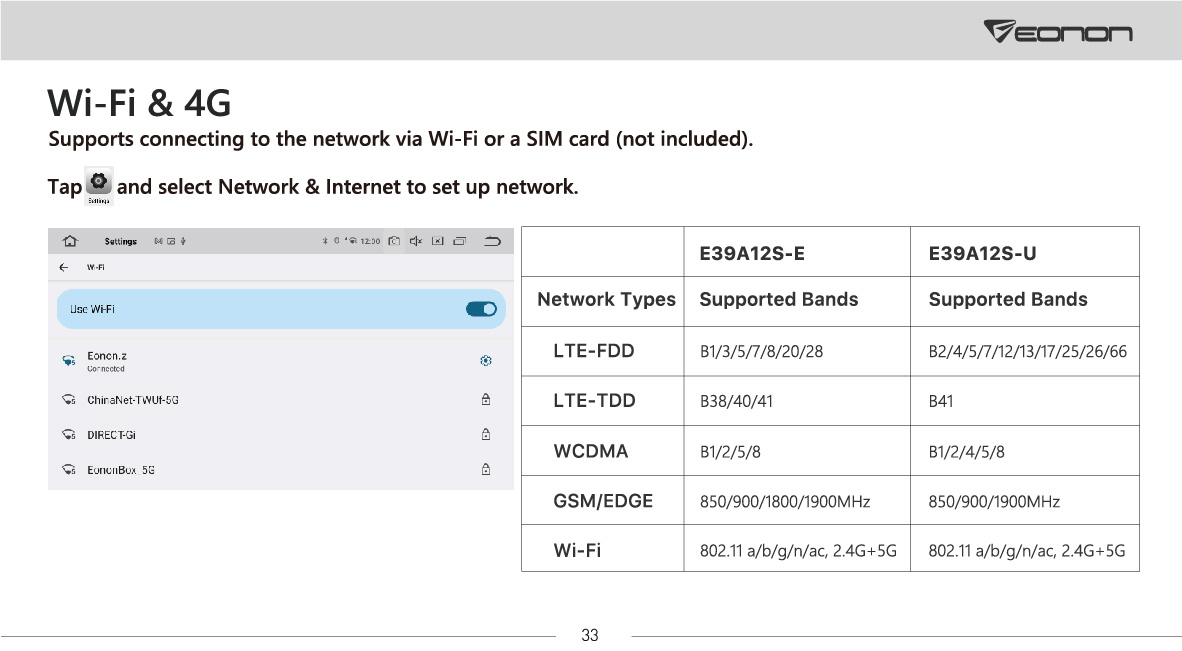Open the recent apps windows icon
Screen dimensions: 1182x651
[460, 241]
